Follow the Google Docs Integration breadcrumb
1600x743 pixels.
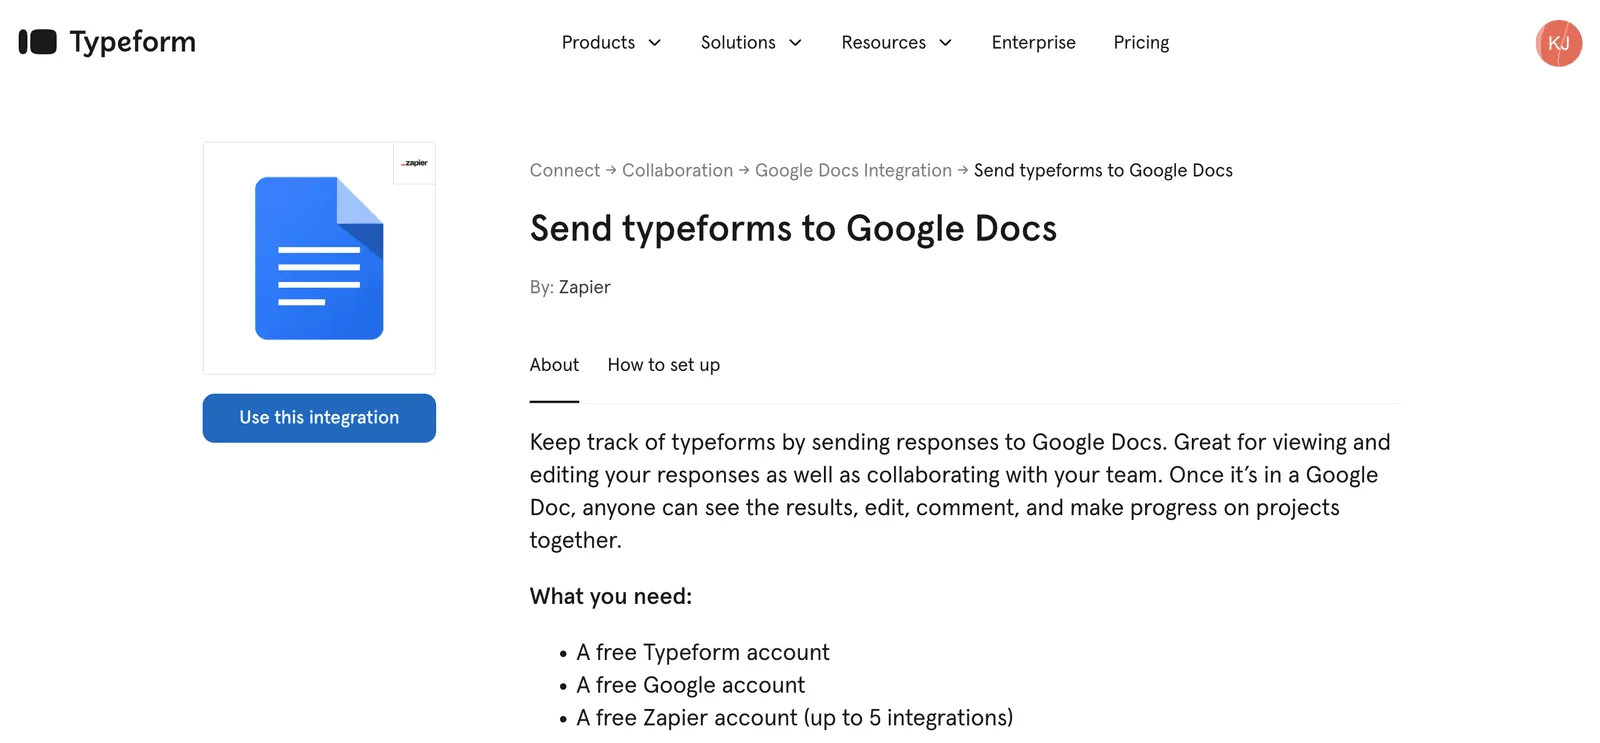[853, 171]
